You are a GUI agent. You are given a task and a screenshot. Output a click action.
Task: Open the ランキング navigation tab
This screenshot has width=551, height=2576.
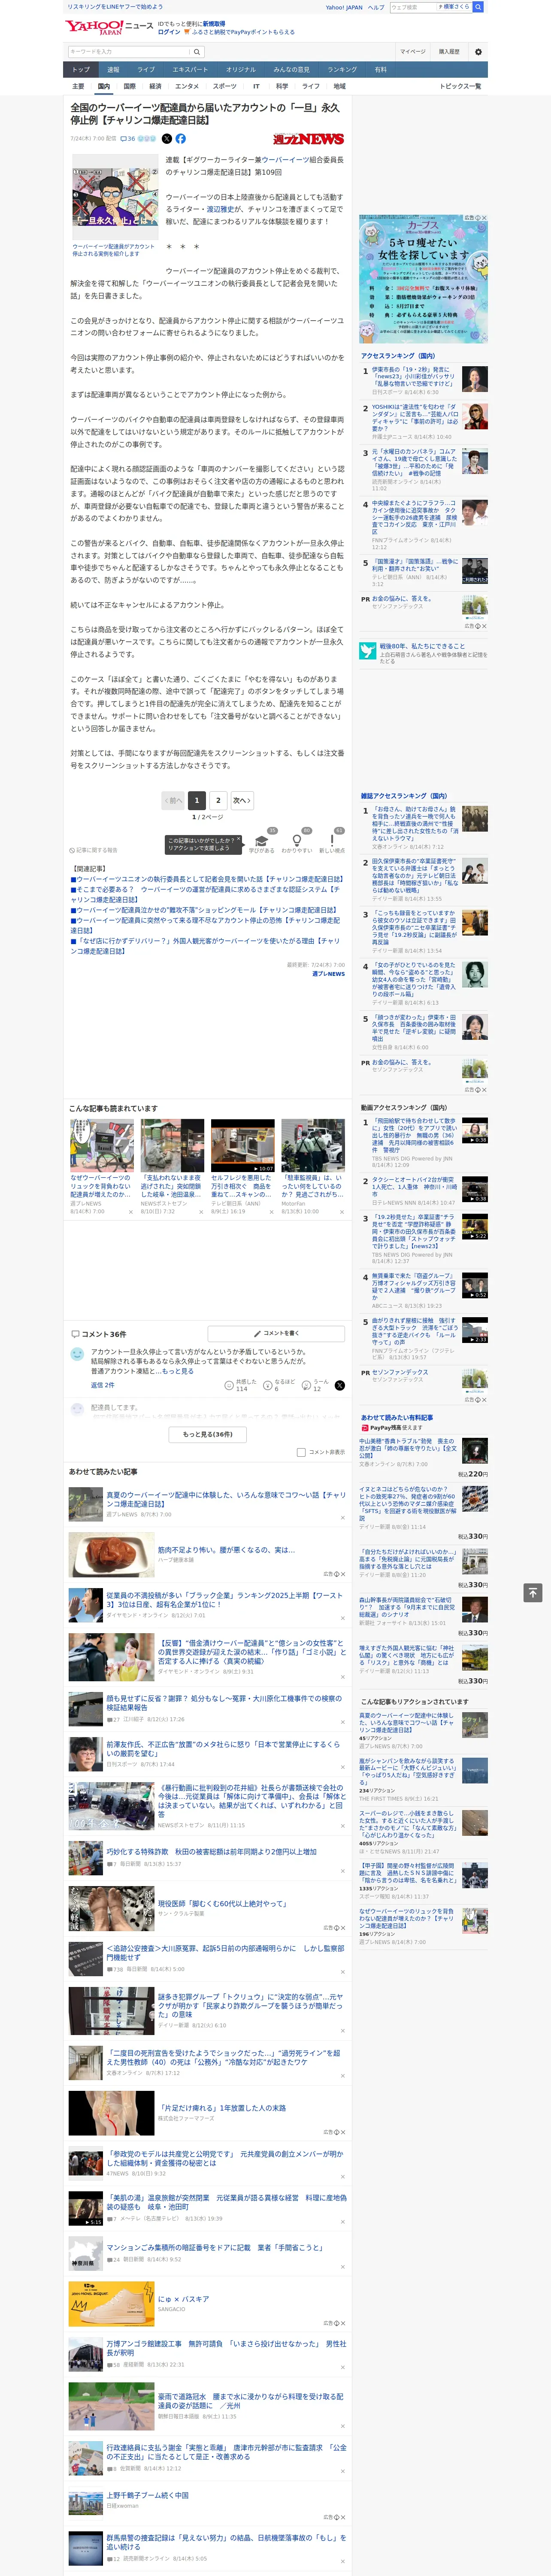342,70
